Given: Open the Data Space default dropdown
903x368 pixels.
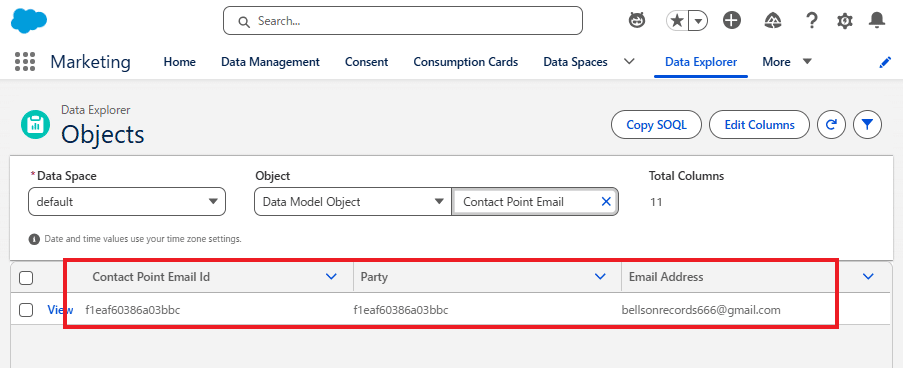Looking at the screenshot, I should click(x=127, y=202).
